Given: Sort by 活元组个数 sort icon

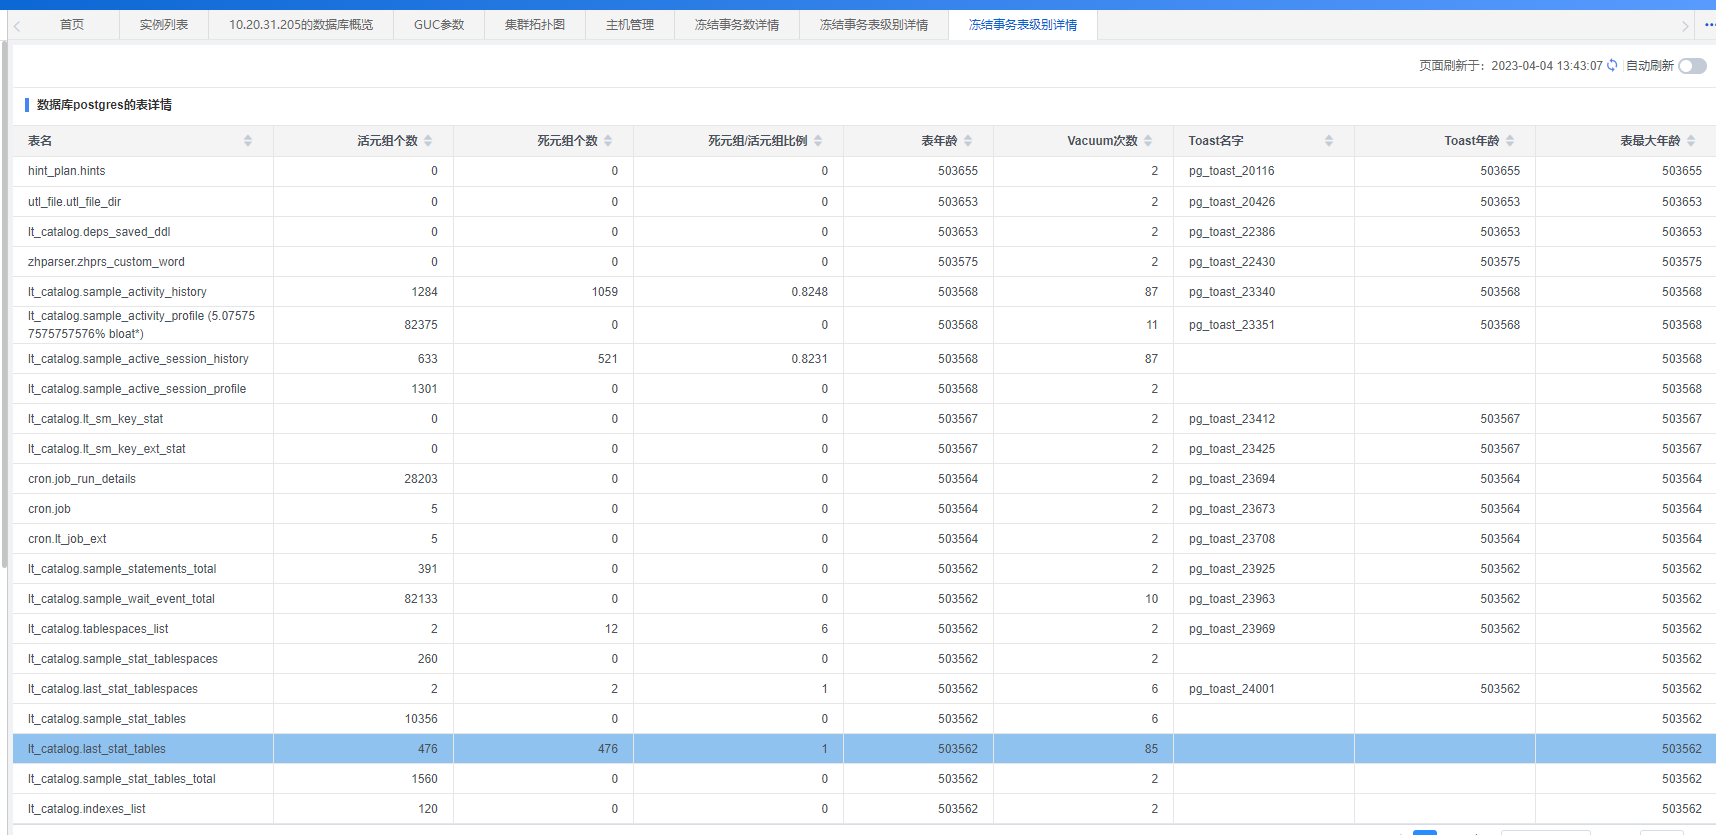Looking at the screenshot, I should pyautogui.click(x=428, y=141).
